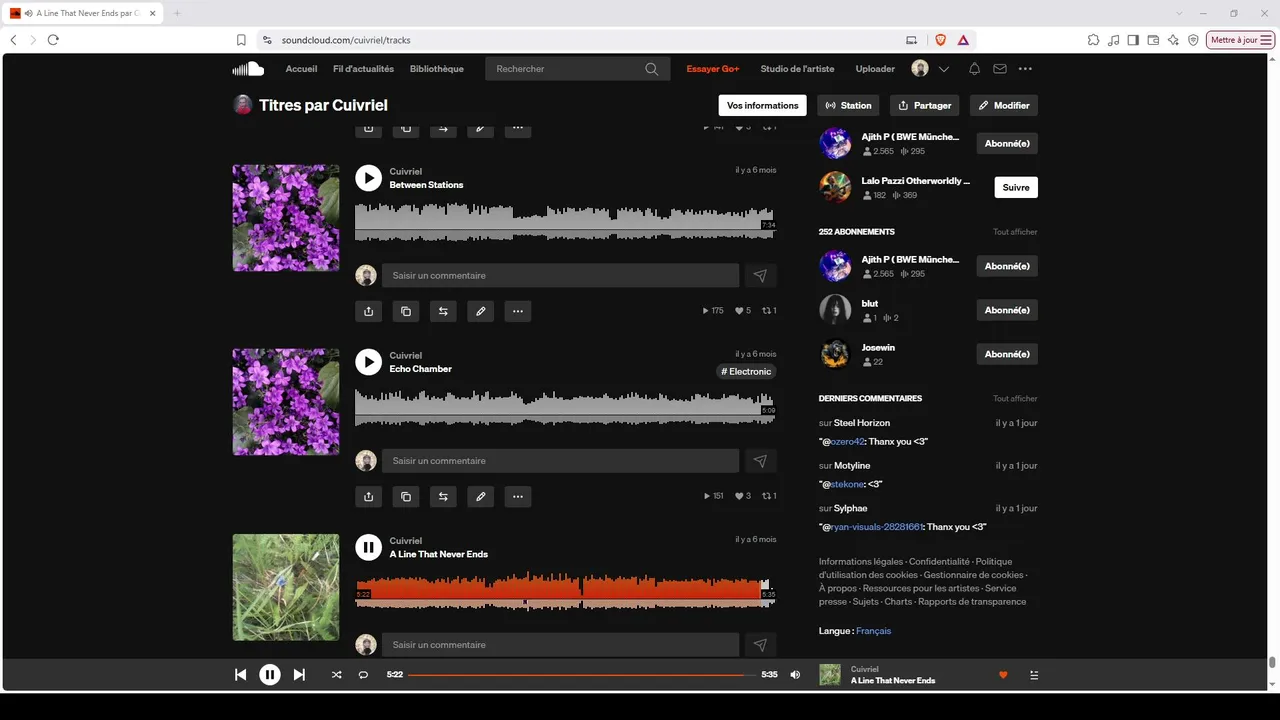Toggle repeat in the player bar
The width and height of the screenshot is (1280, 720).
click(363, 675)
